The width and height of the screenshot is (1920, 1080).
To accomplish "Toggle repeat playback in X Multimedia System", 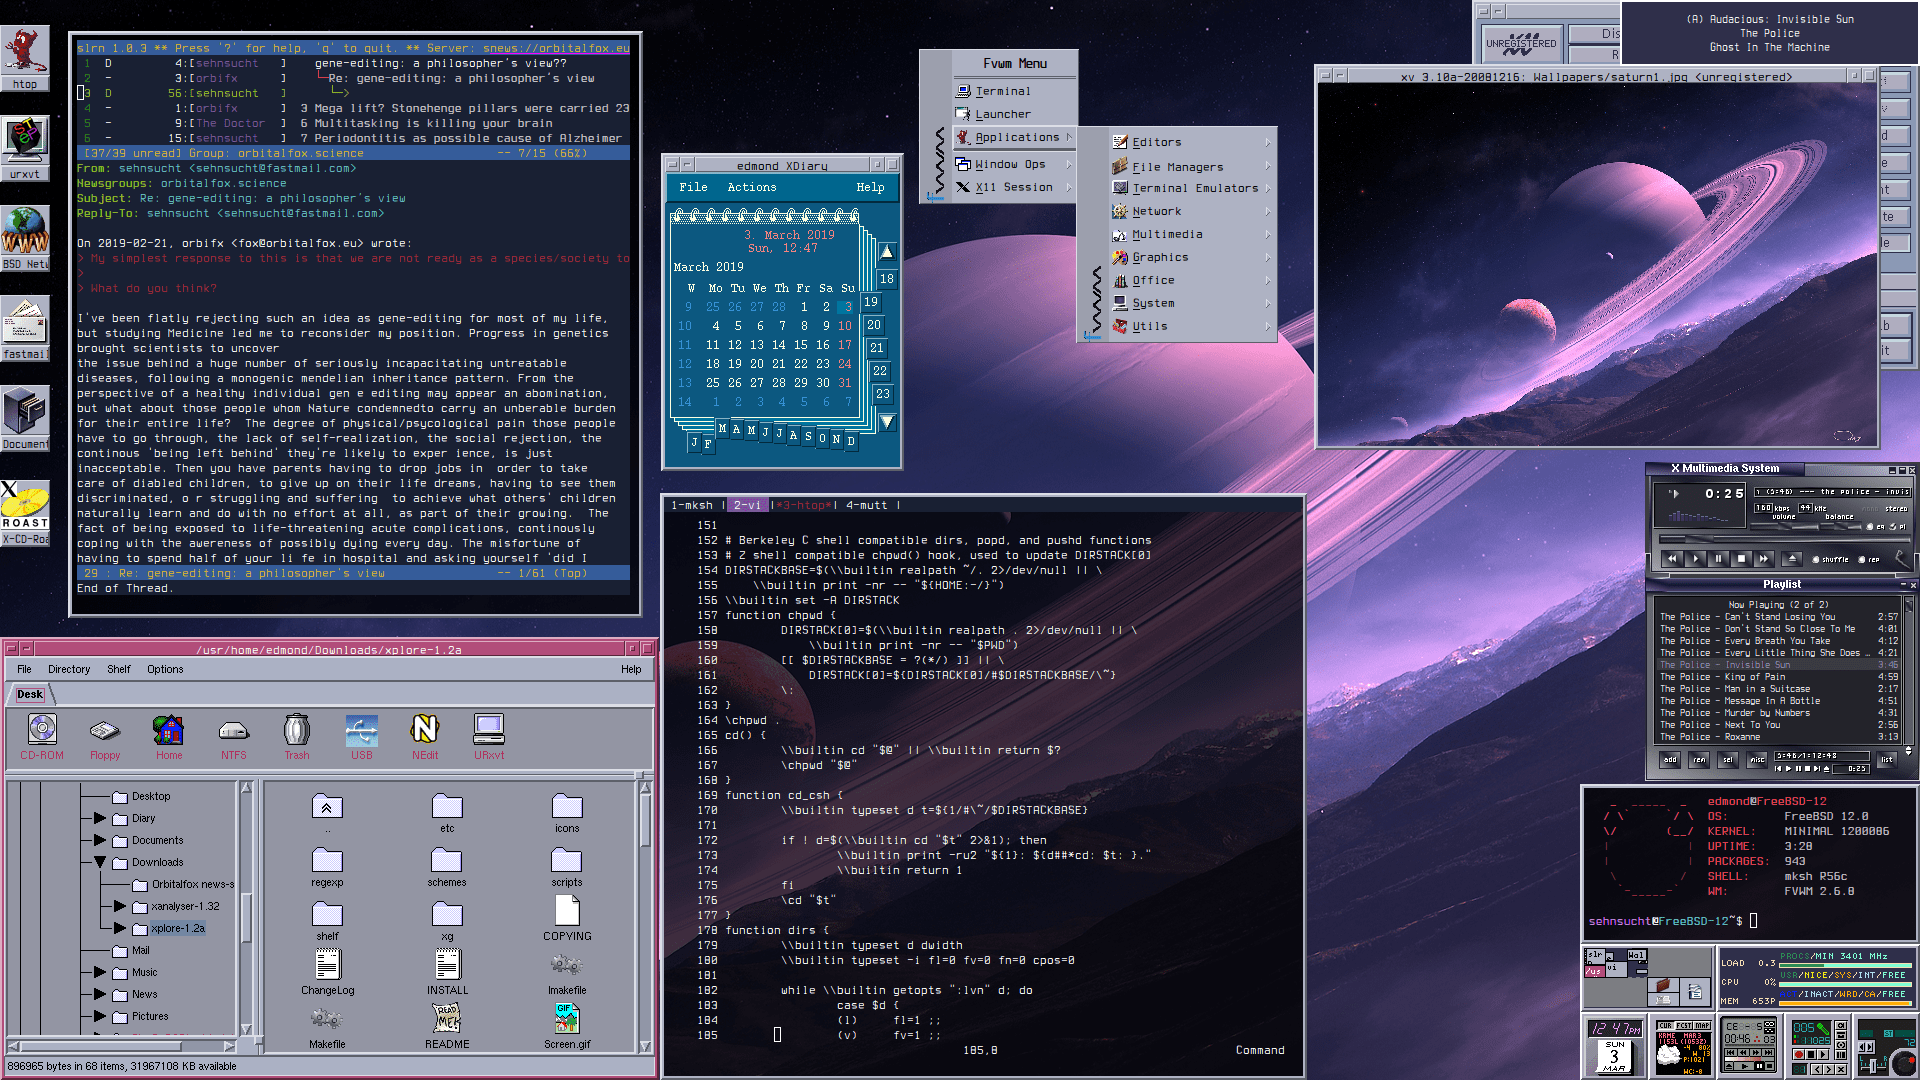I will (1862, 559).
